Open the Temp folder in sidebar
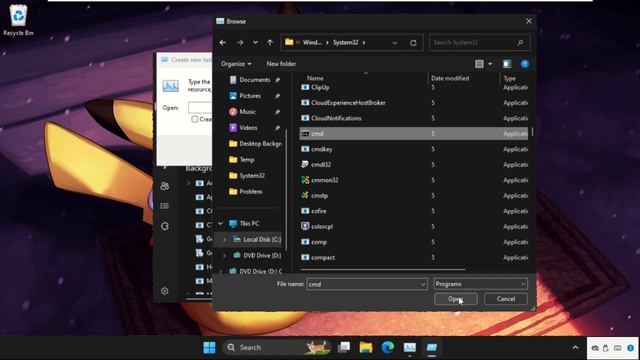 (x=247, y=160)
